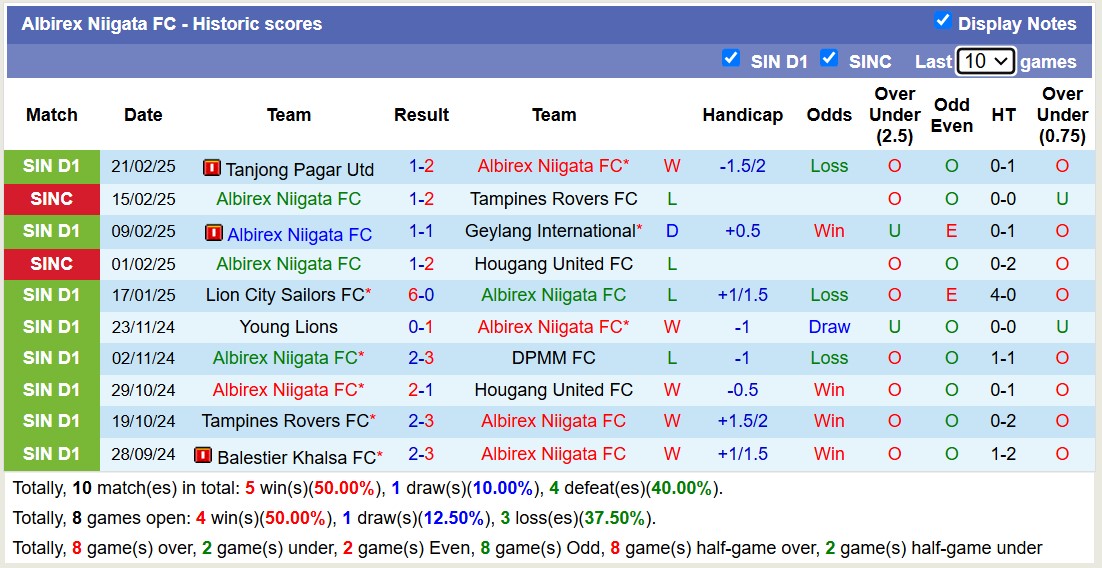This screenshot has width=1102, height=568.
Task: Click the Over Under (2.5) column header
Action: [894, 115]
